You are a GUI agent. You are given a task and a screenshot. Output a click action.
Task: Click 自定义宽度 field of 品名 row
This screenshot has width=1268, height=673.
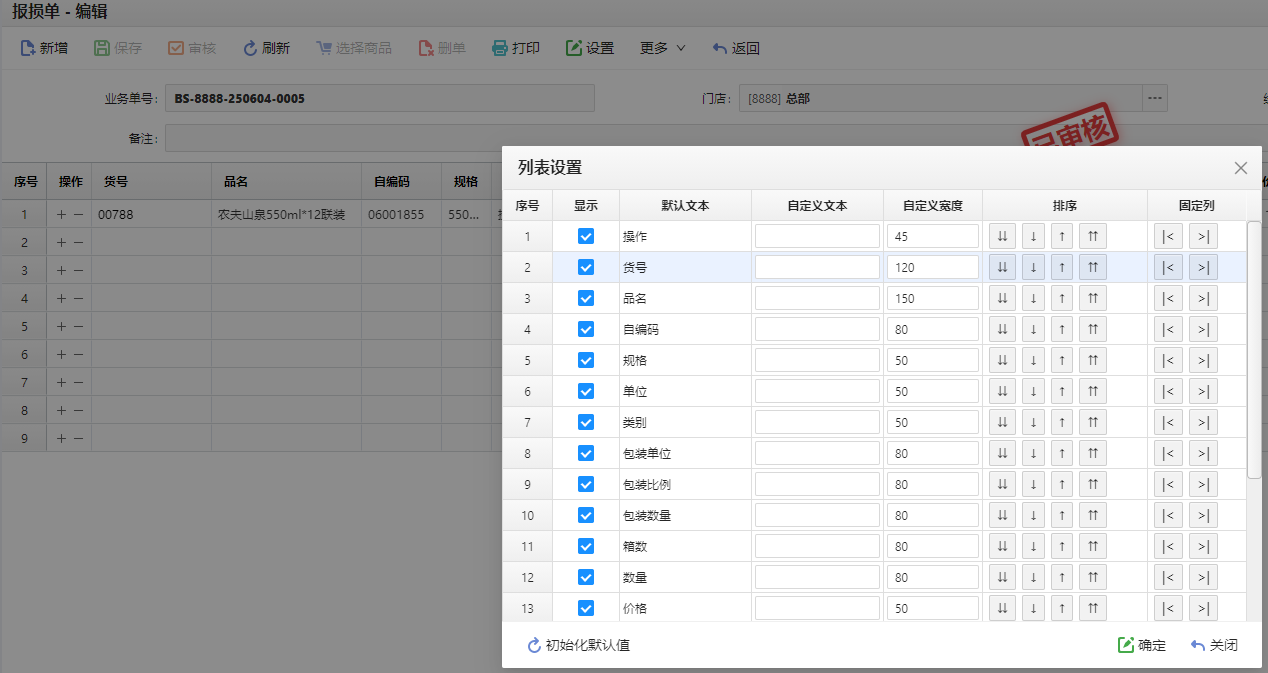click(x=933, y=299)
